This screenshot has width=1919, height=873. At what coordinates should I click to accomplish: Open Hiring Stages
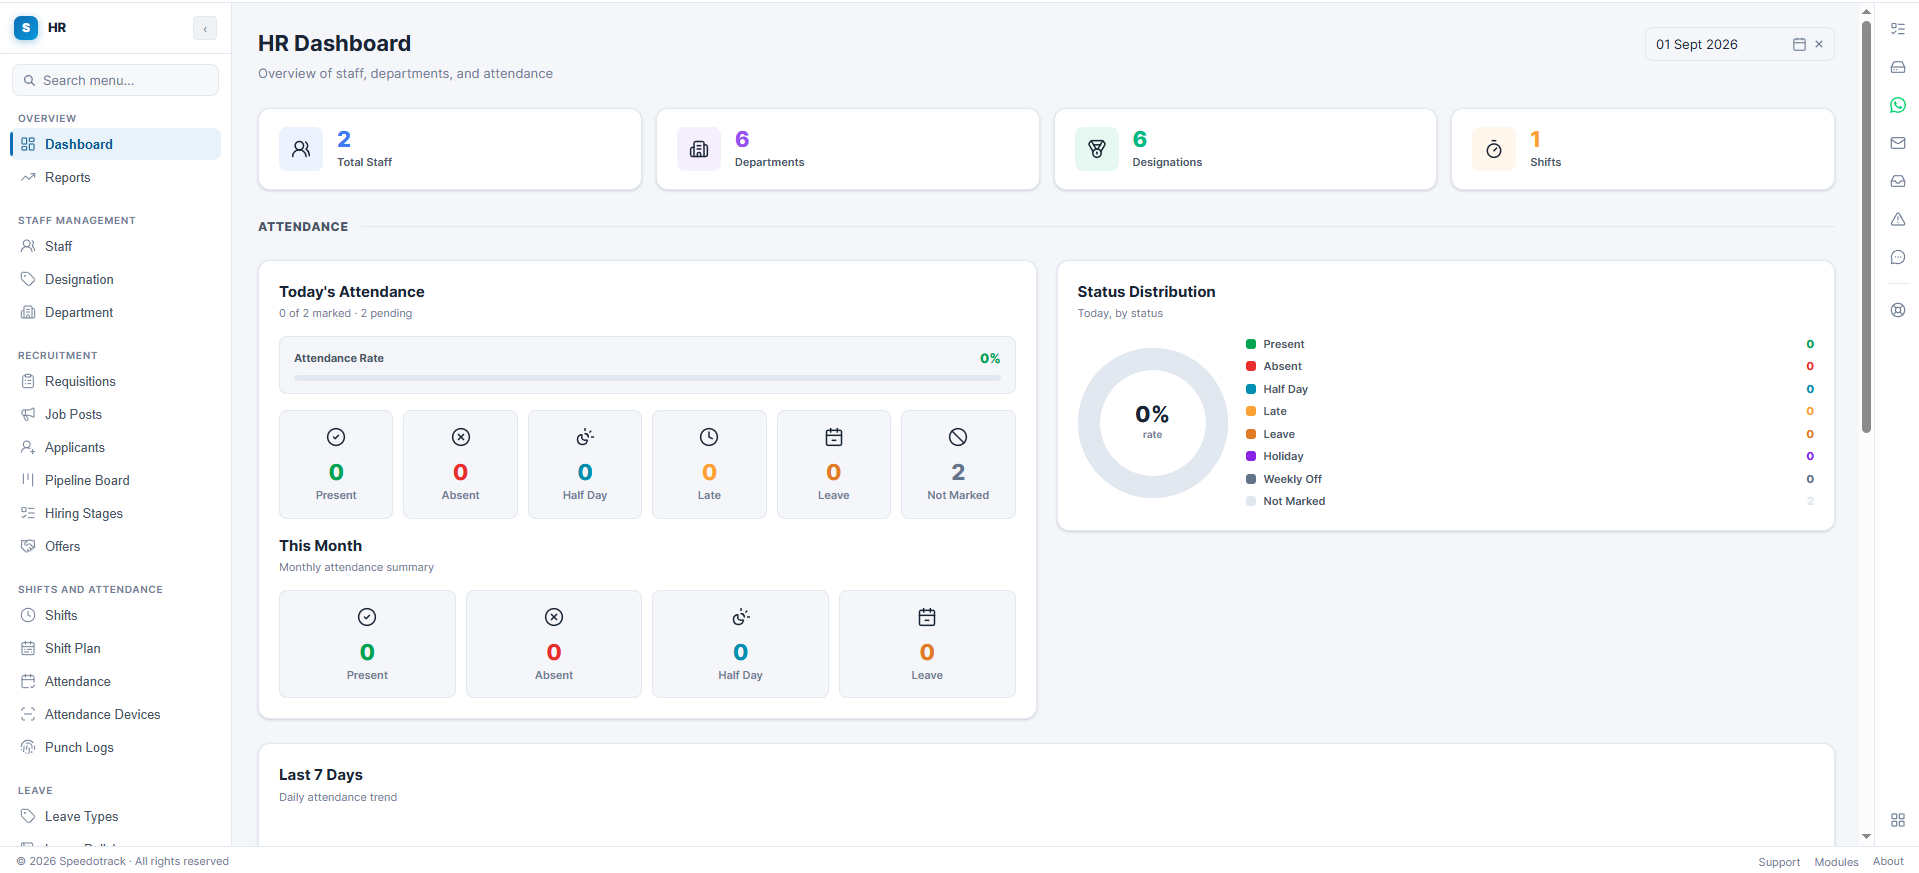pyautogui.click(x=115, y=513)
